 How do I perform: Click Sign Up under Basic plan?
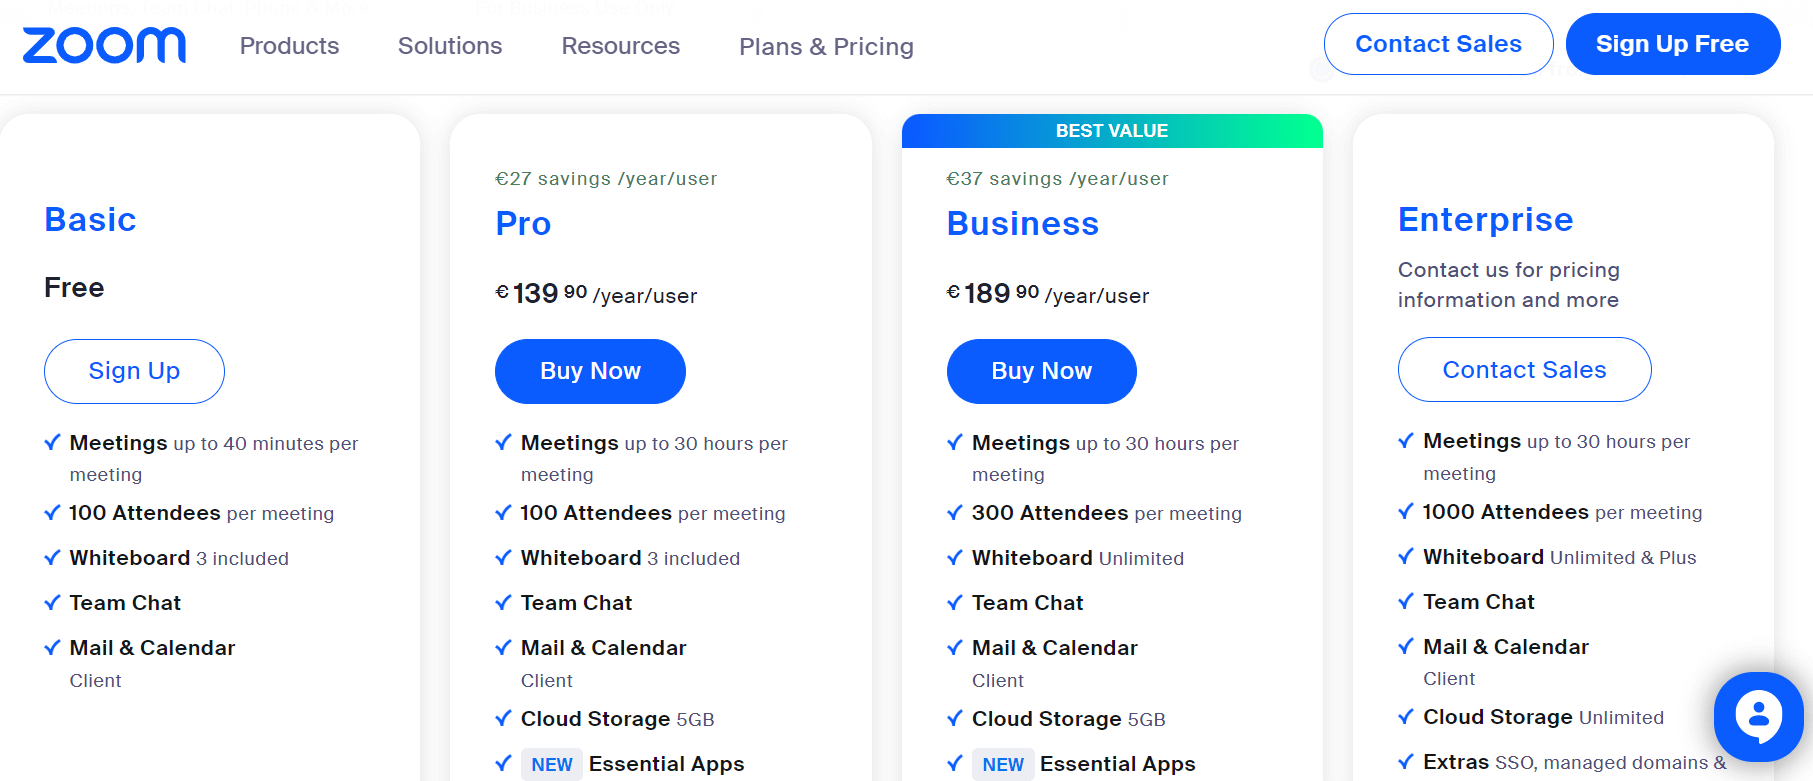tap(134, 371)
